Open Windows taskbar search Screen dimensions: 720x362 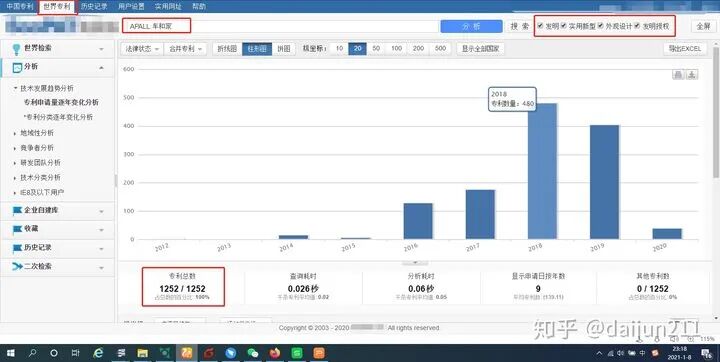32,353
